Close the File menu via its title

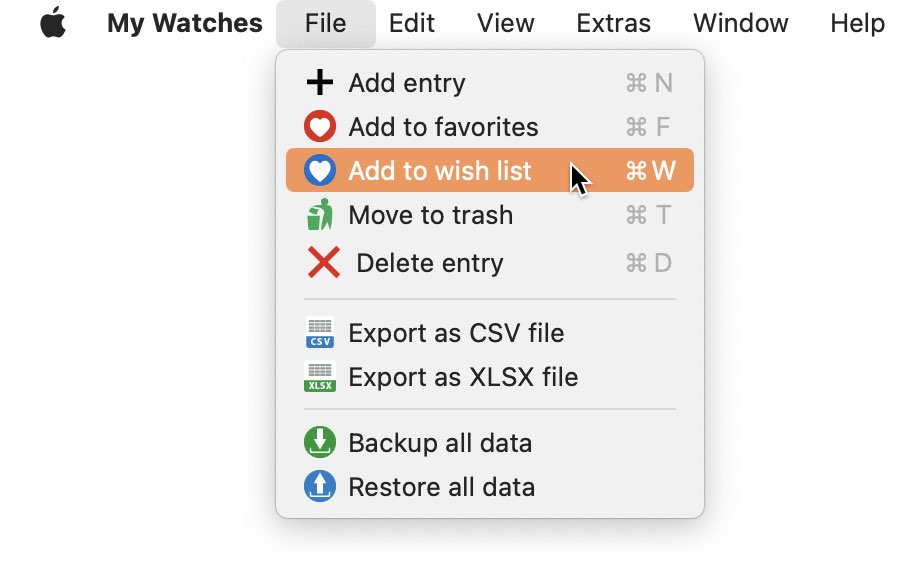coord(326,23)
